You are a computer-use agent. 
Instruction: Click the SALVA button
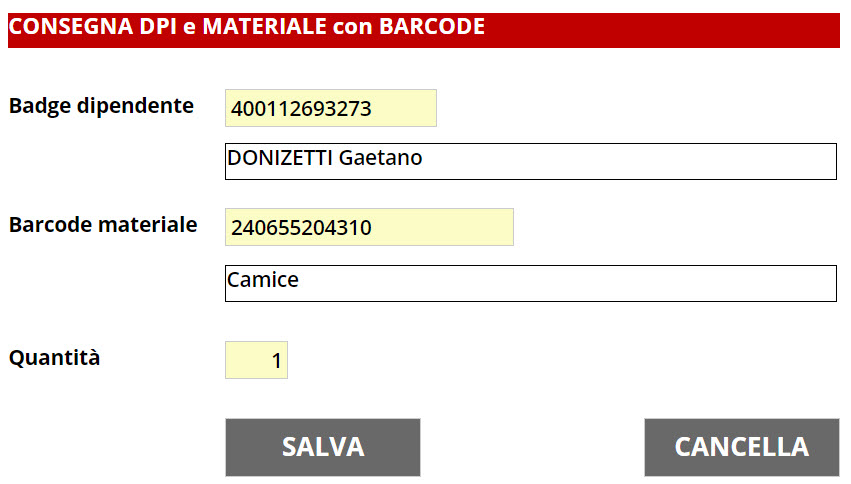tap(322, 447)
